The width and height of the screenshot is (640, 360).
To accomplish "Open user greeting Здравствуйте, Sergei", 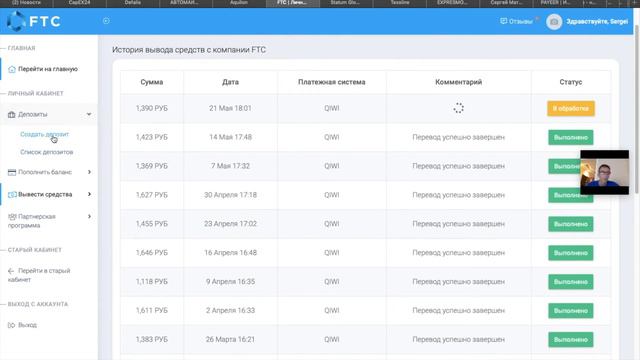I will 597,21.
